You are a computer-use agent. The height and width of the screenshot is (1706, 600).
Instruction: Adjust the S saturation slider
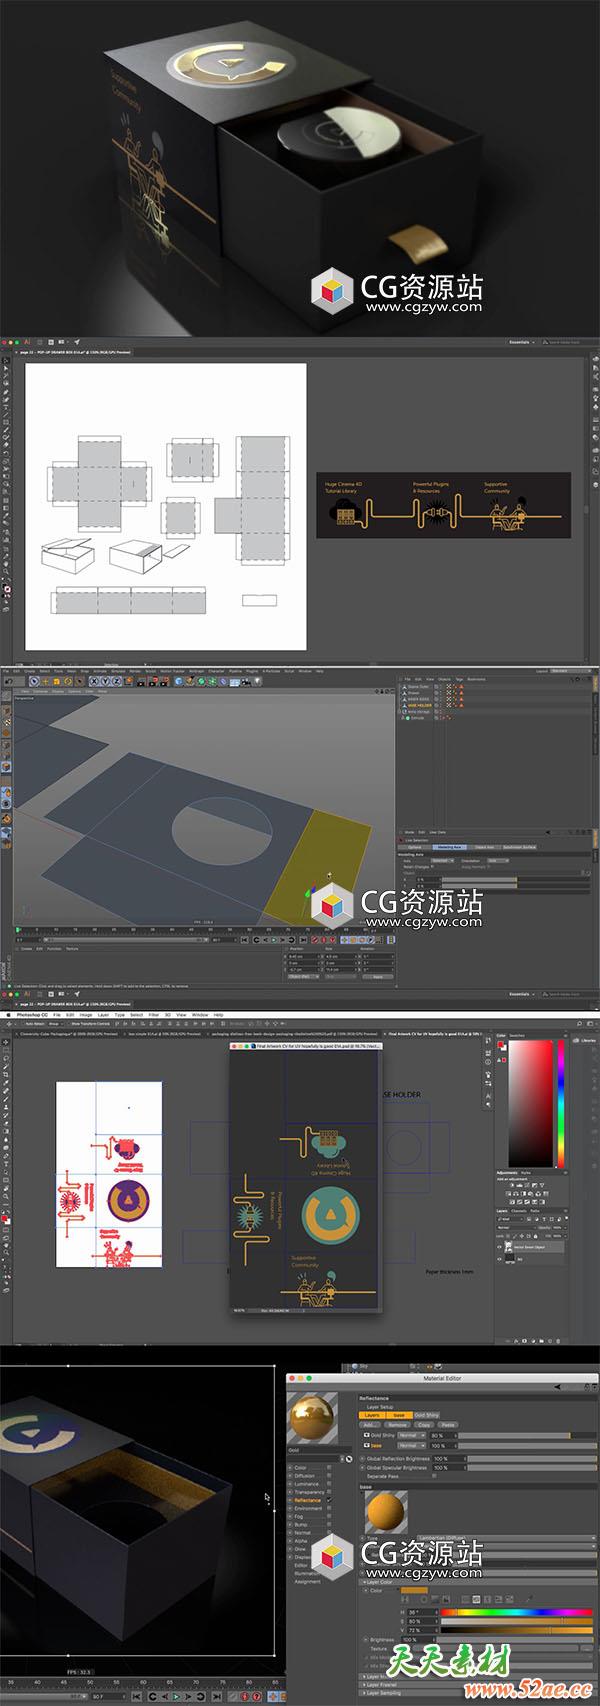pyautogui.click(x=516, y=1621)
